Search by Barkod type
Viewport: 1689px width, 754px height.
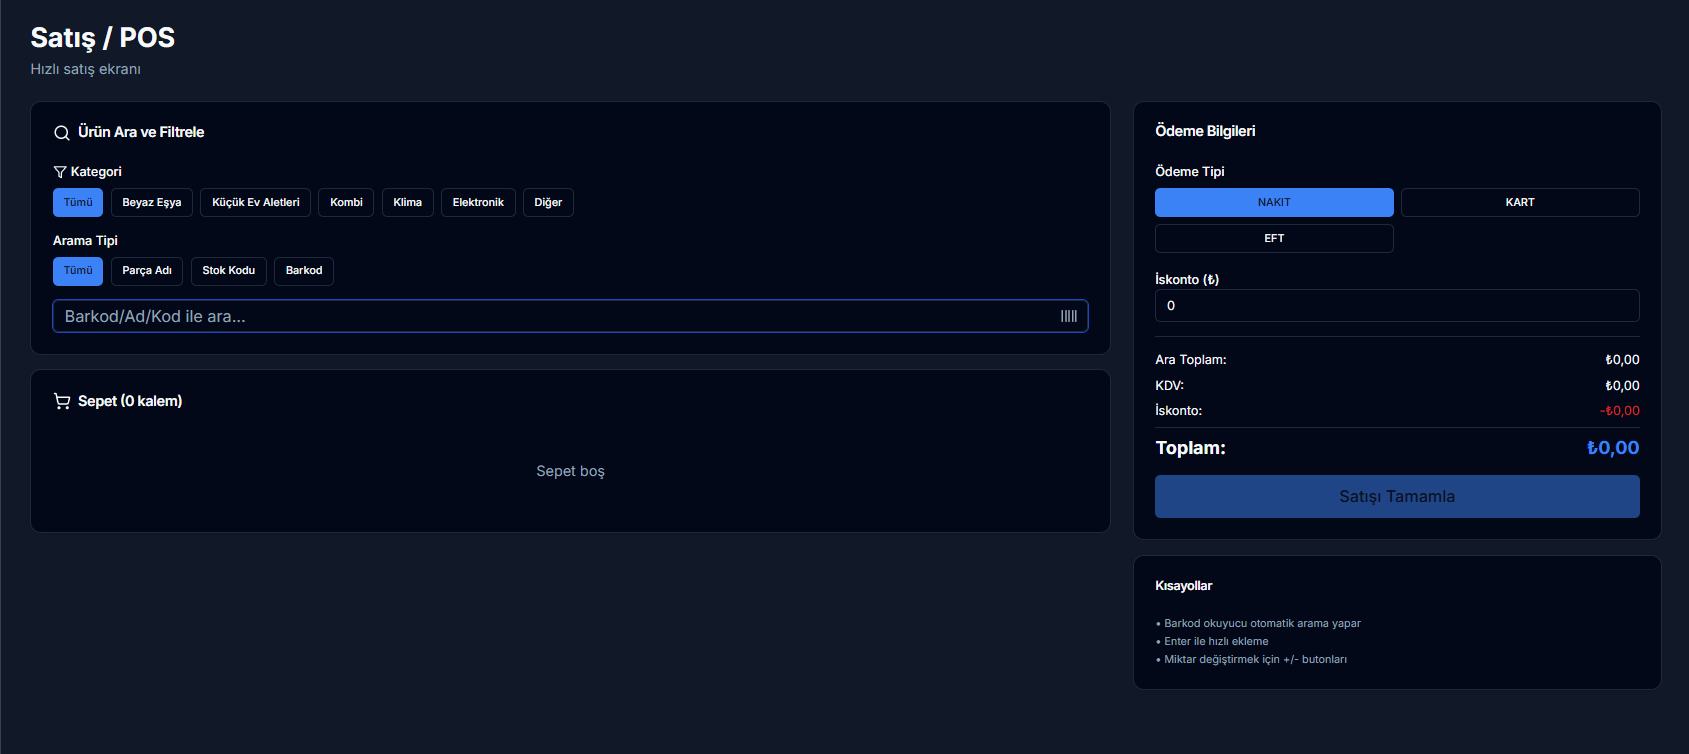tap(304, 271)
